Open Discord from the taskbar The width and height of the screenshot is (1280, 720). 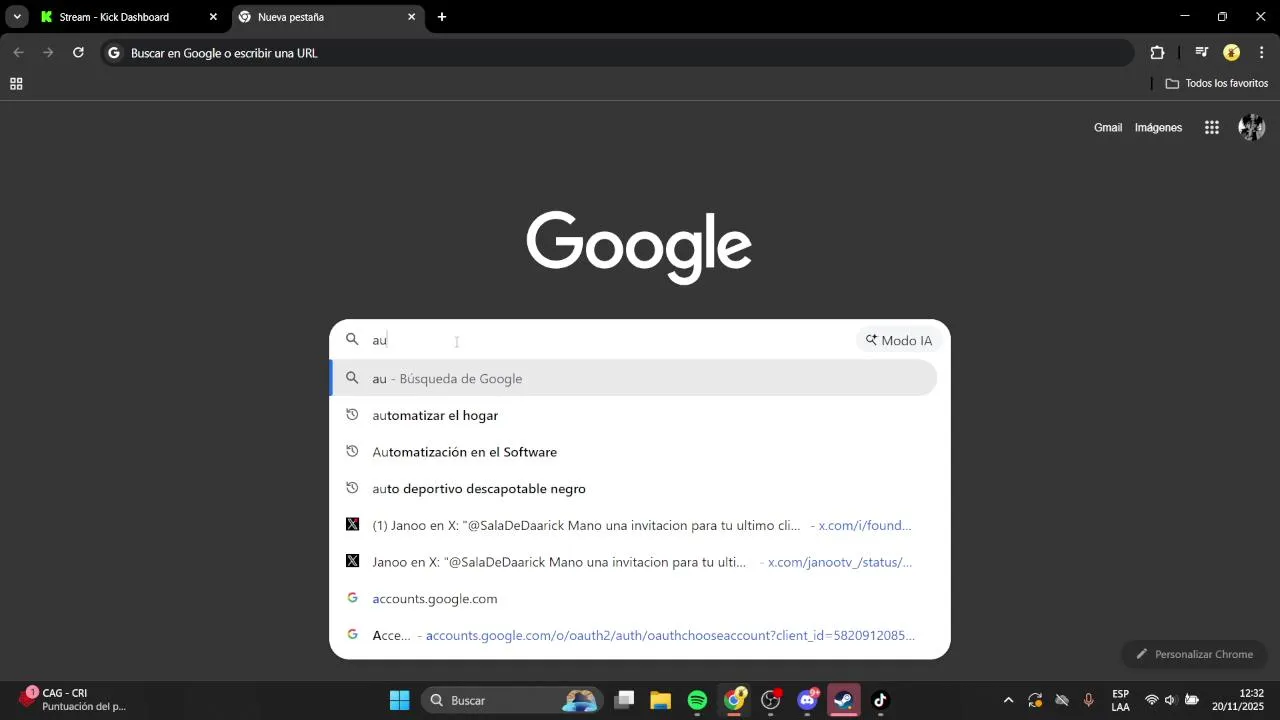coord(808,700)
